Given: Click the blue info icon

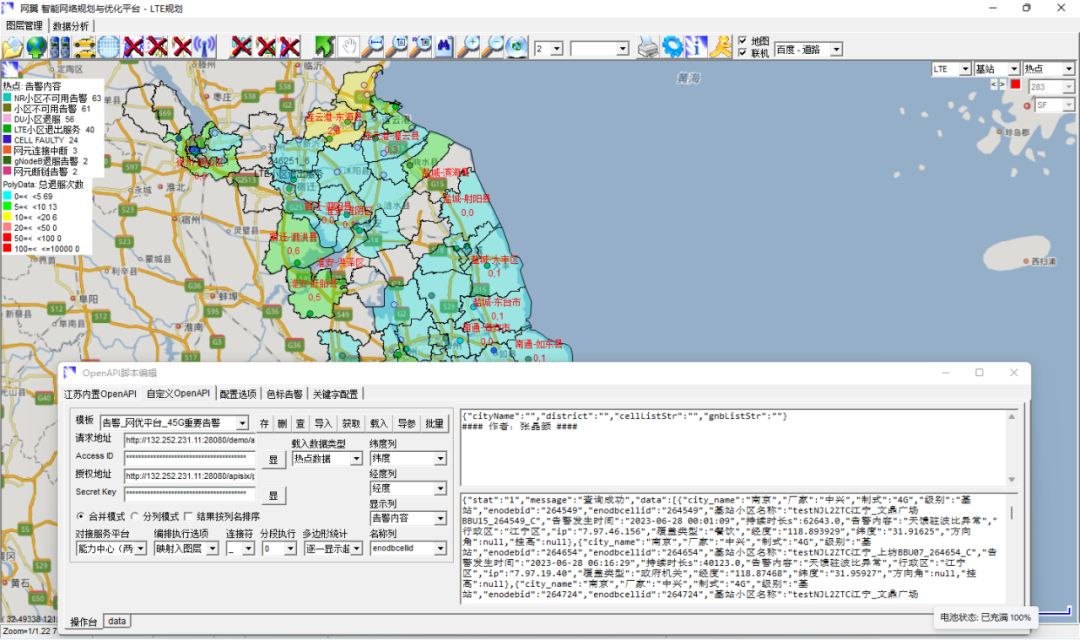Looking at the screenshot, I should click(696, 47).
